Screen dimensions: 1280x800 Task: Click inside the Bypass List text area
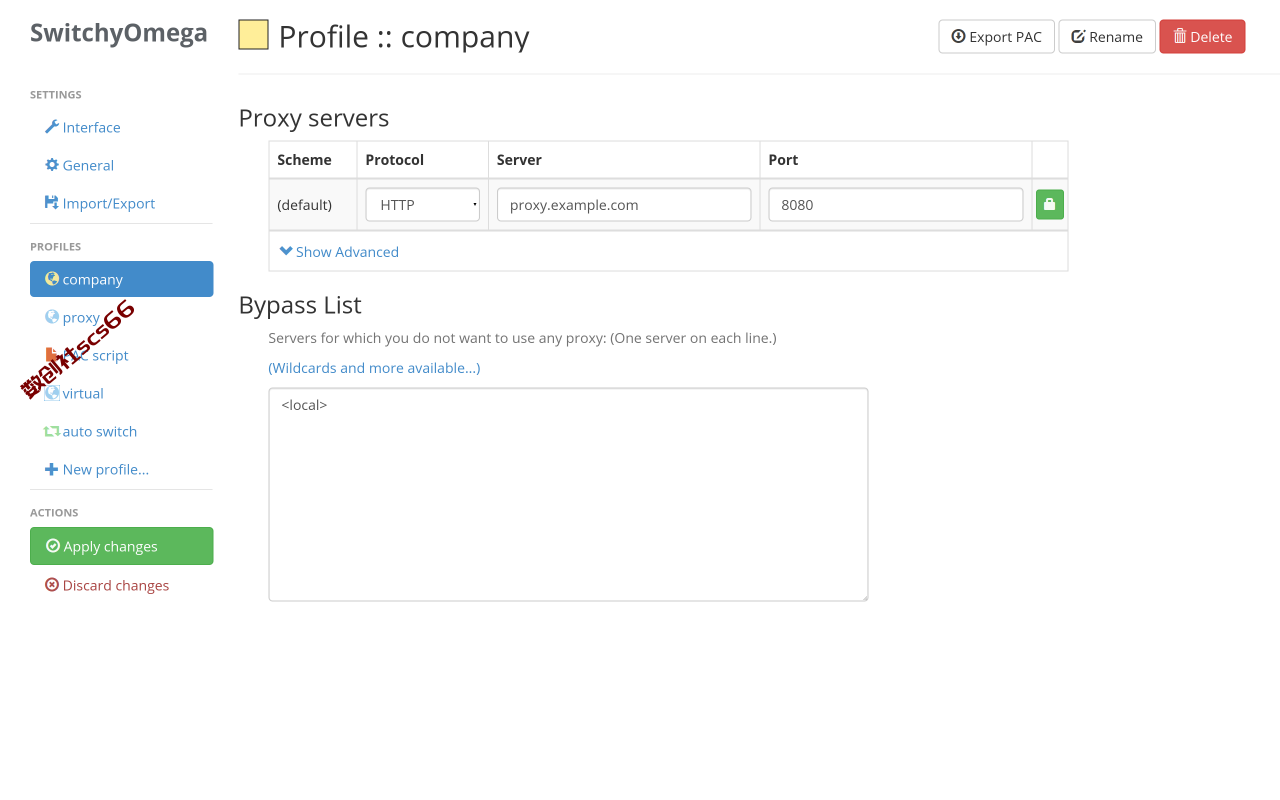tap(568, 494)
